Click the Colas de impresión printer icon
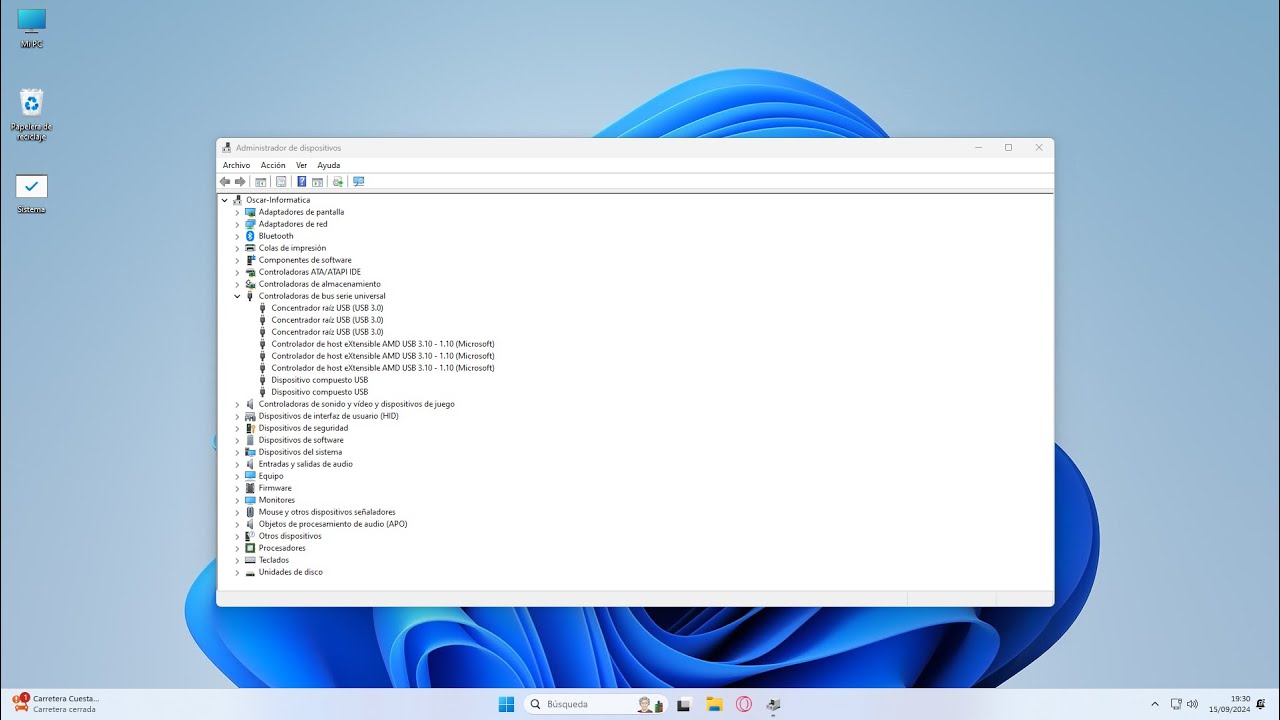Image resolution: width=1280 pixels, height=720 pixels. point(250,248)
